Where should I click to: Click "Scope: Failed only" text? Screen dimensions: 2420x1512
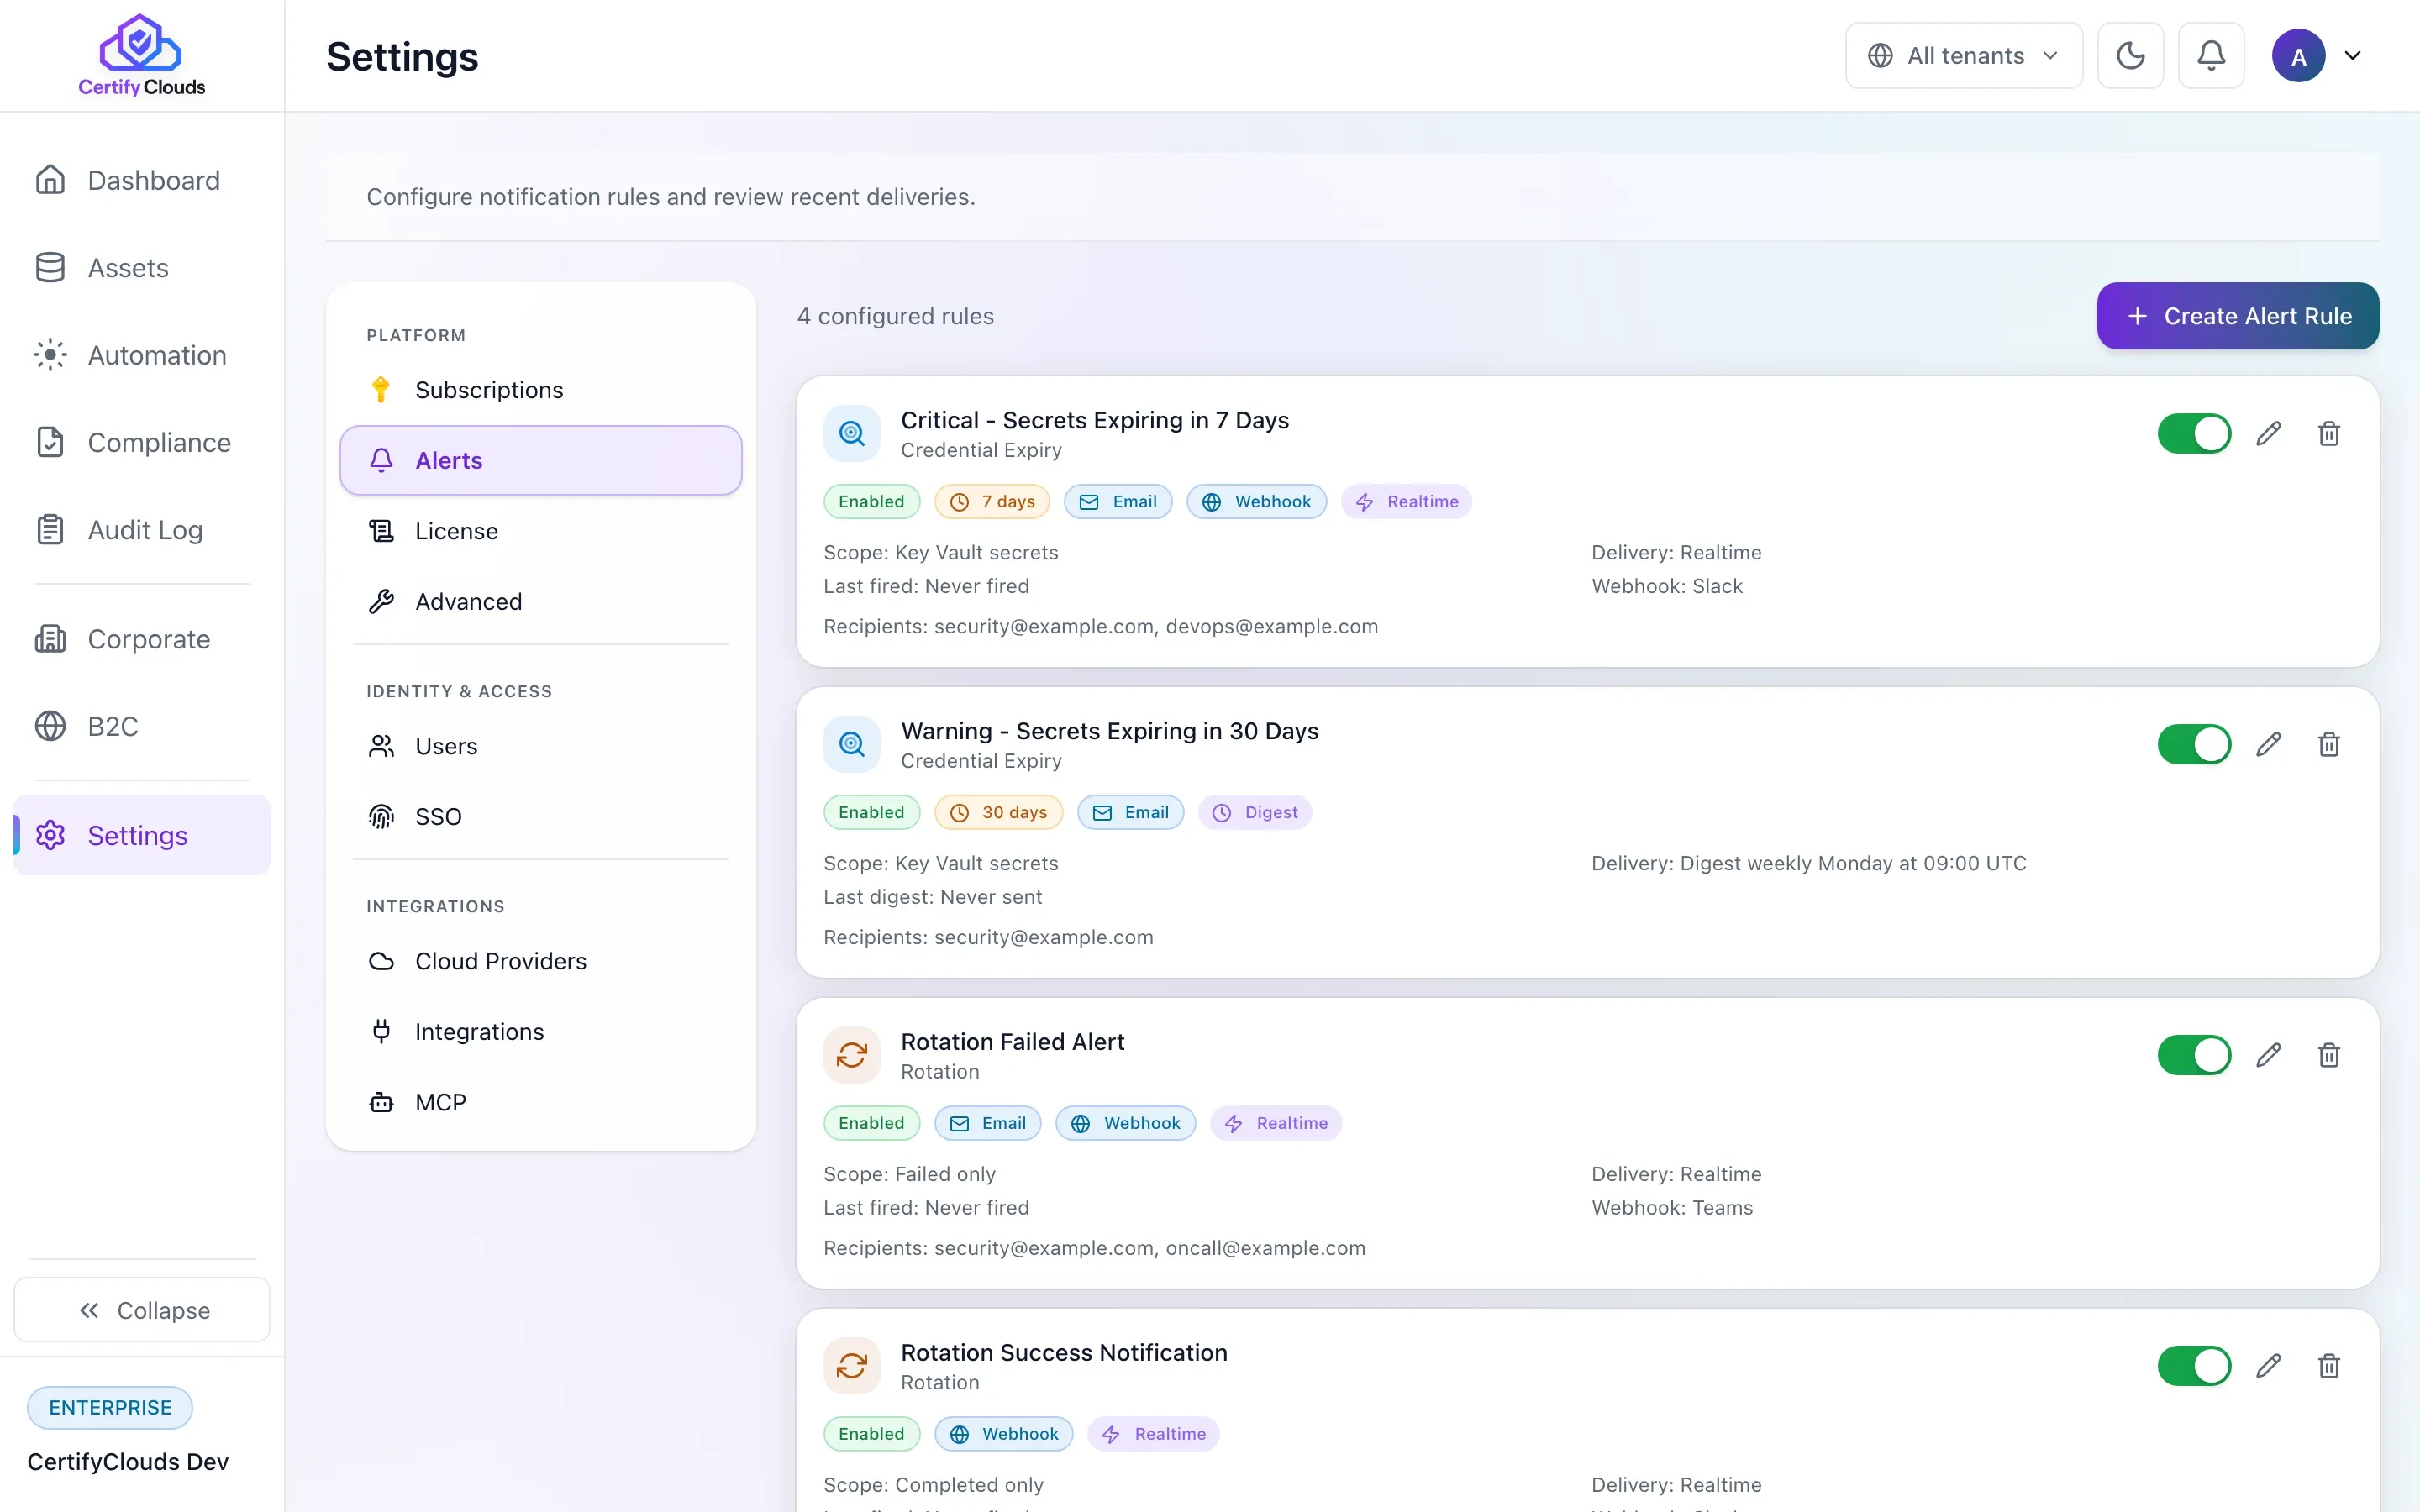(x=909, y=1174)
